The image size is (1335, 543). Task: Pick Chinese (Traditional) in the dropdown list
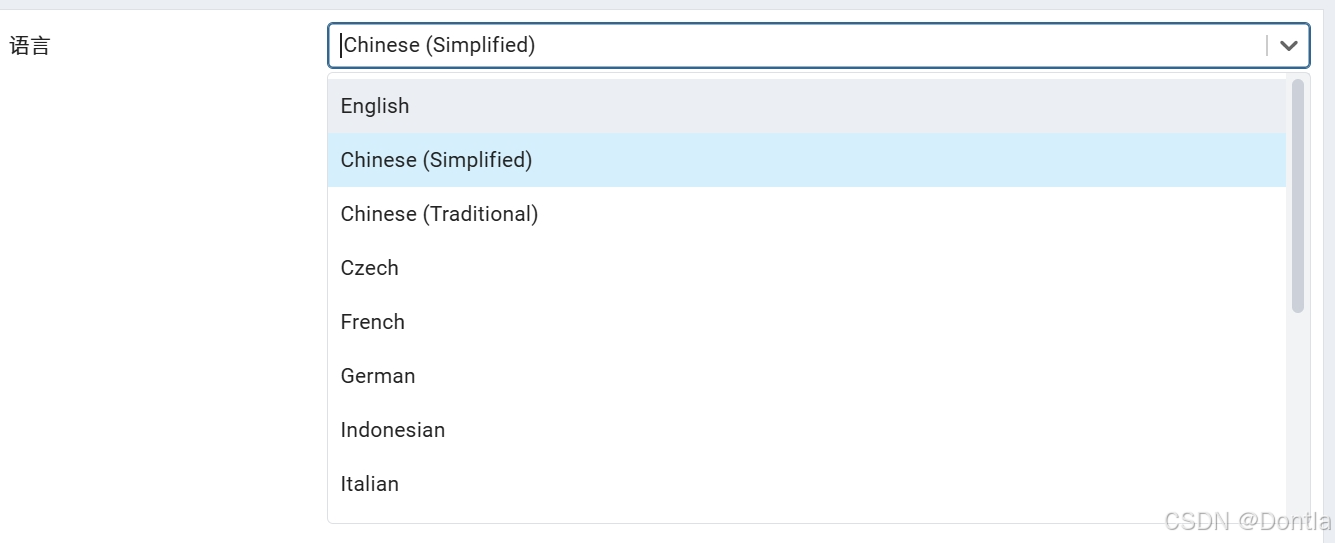click(439, 214)
